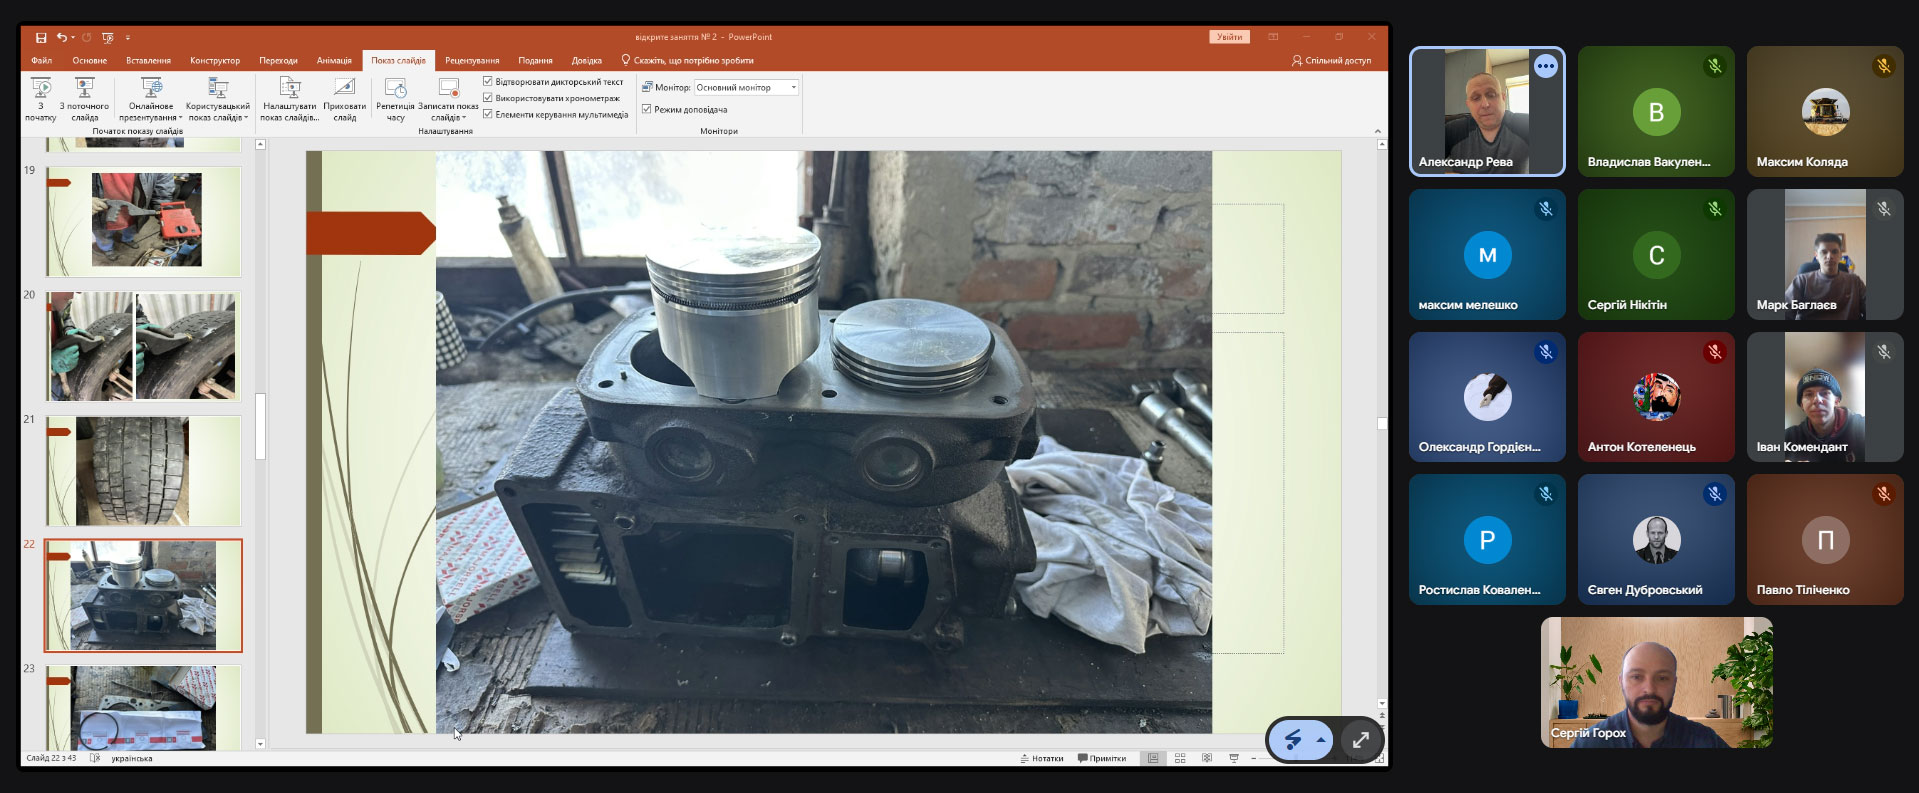Click the Save icon in quick access toolbar
This screenshot has width=1919, height=793.
point(41,38)
